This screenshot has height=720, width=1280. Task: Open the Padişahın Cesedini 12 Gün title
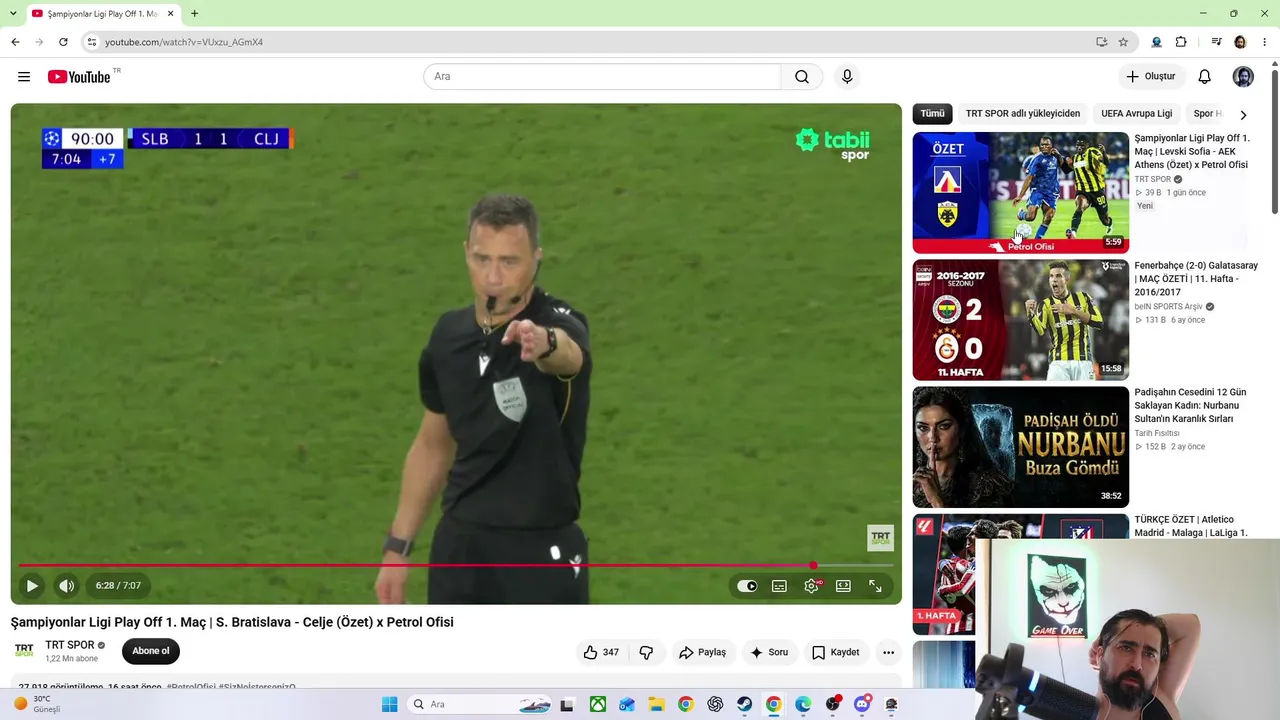[1191, 405]
